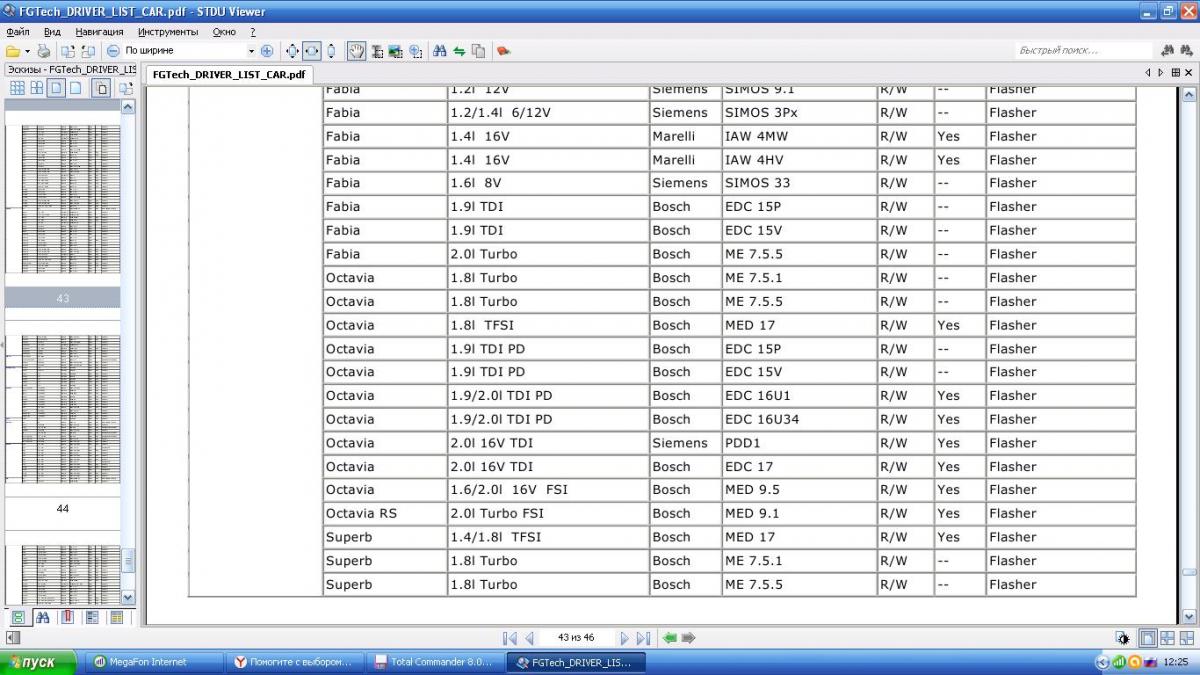Viewport: 1200px width, 675px height.
Task: Click the green swap arrows toolbar icon
Action: coord(459,50)
